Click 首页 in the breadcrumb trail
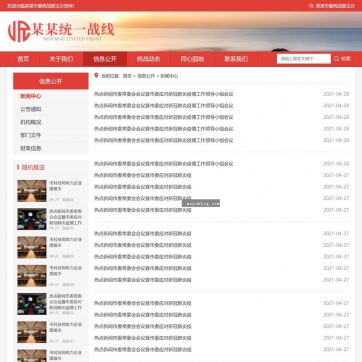362x362 pixels. (127, 76)
